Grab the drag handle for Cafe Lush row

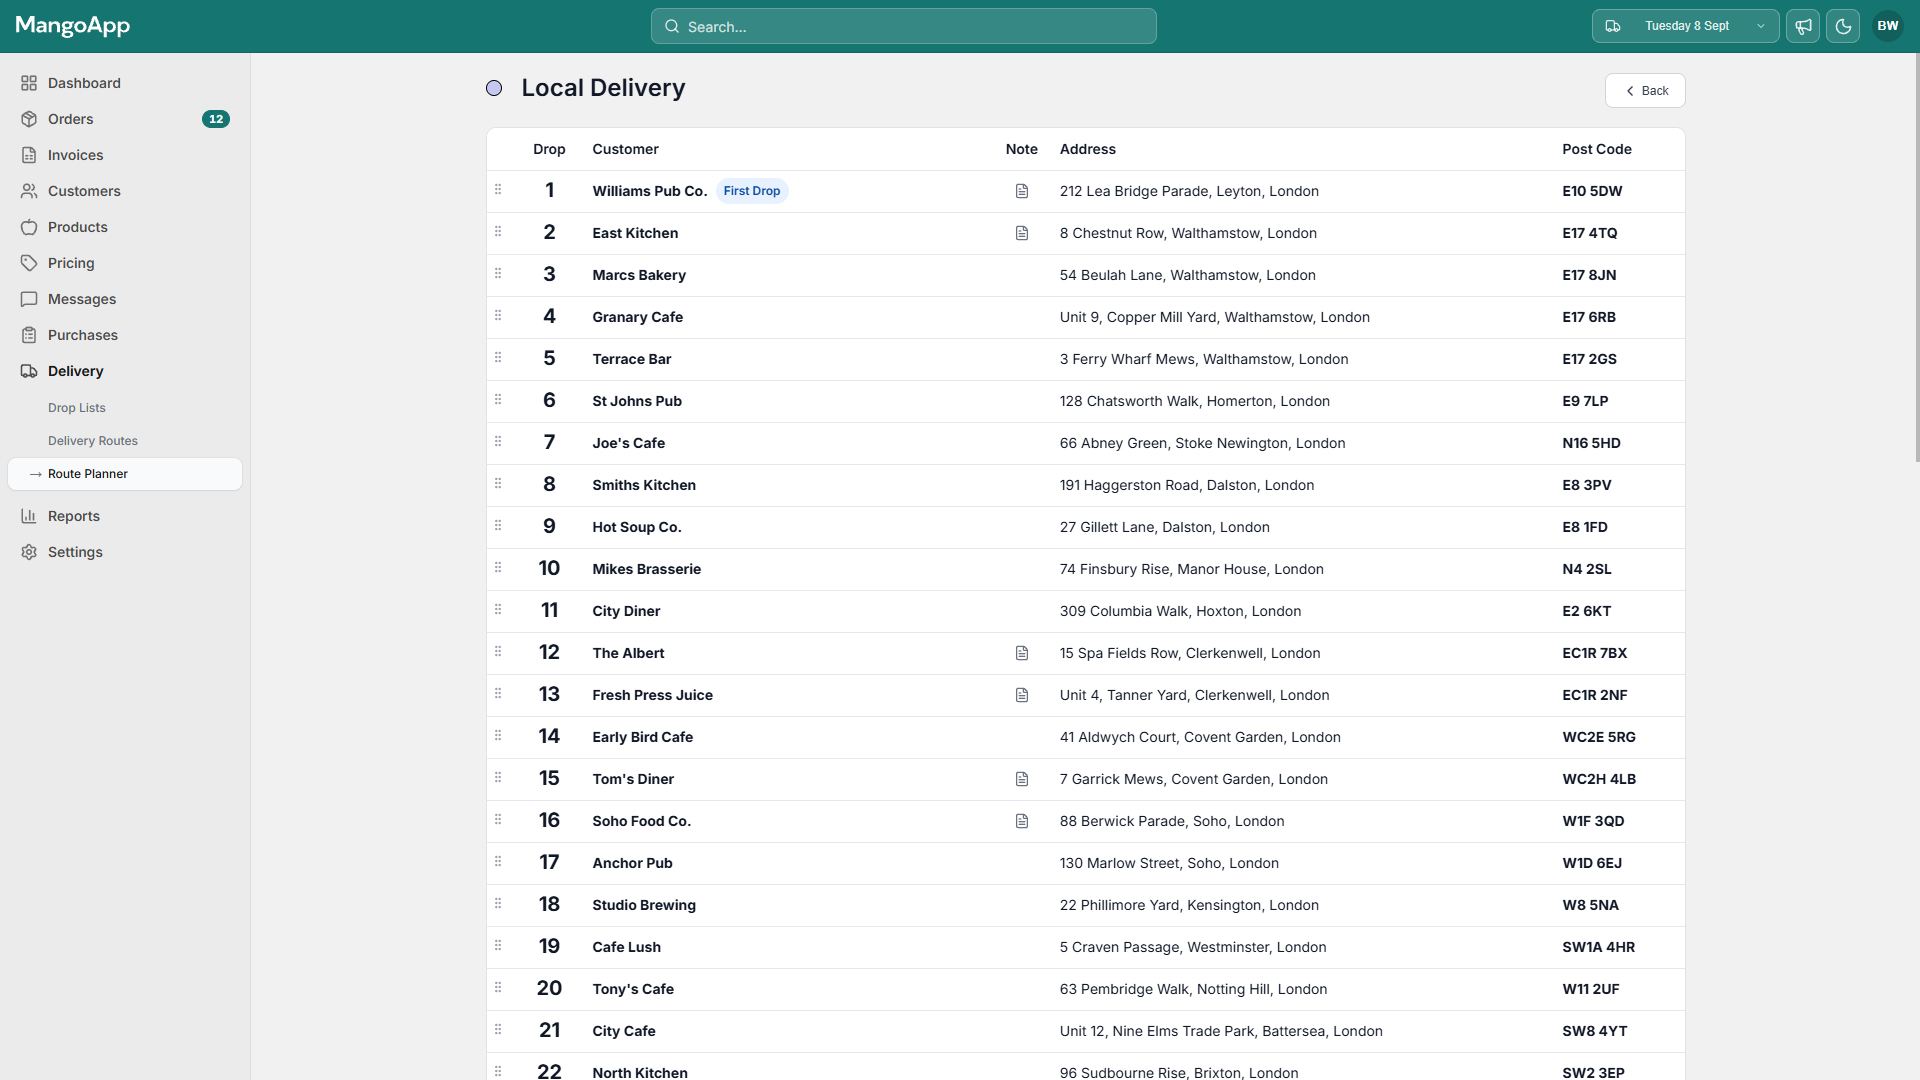(498, 946)
